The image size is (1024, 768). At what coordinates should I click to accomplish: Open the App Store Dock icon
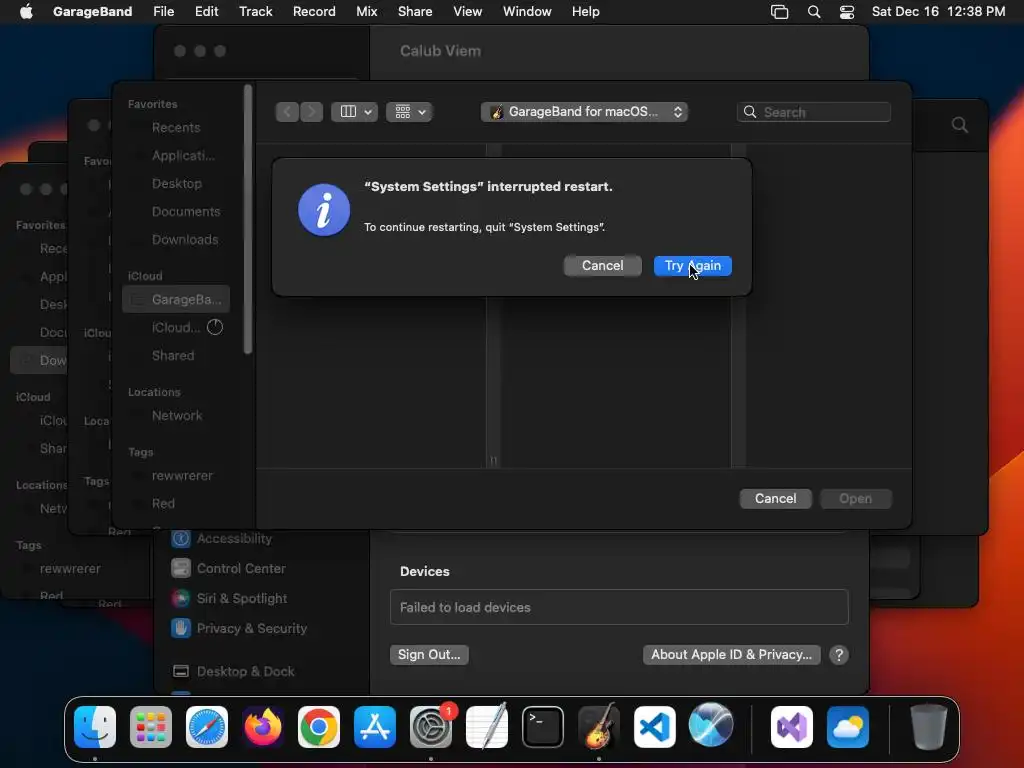[375, 727]
